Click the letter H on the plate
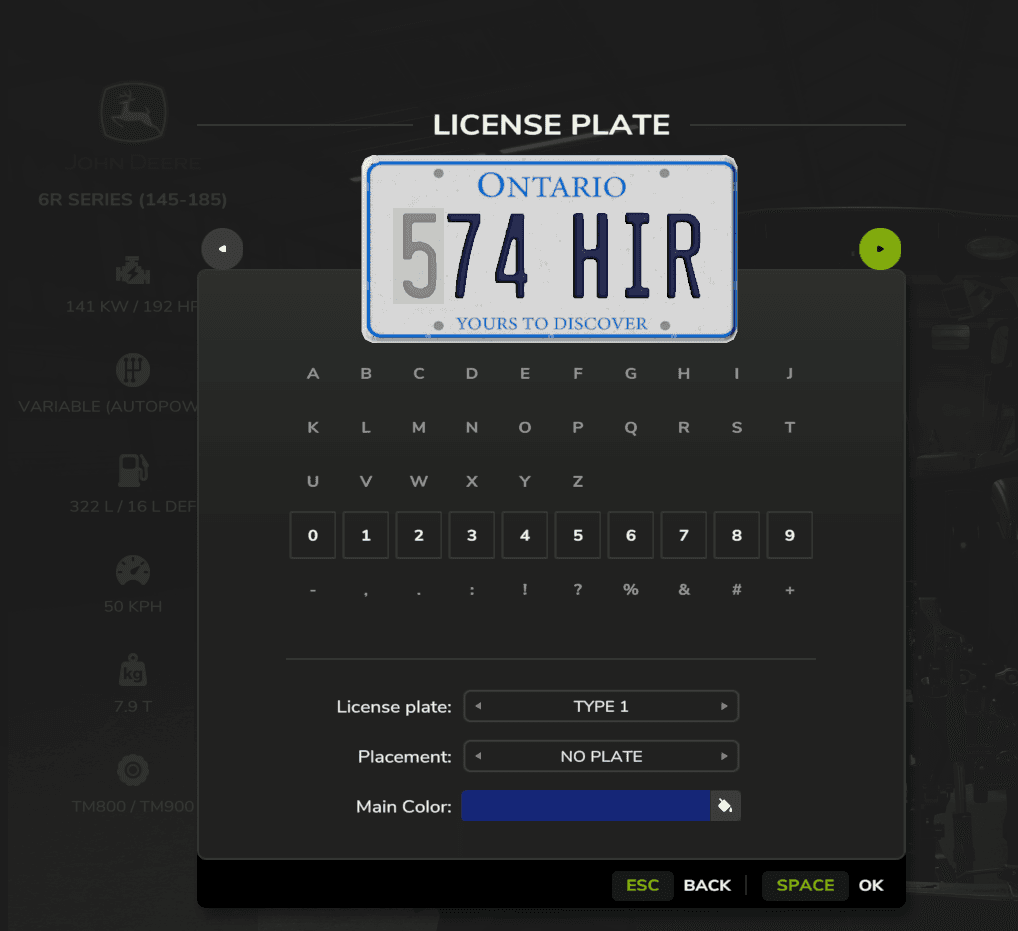This screenshot has width=1018, height=931. (x=591, y=256)
